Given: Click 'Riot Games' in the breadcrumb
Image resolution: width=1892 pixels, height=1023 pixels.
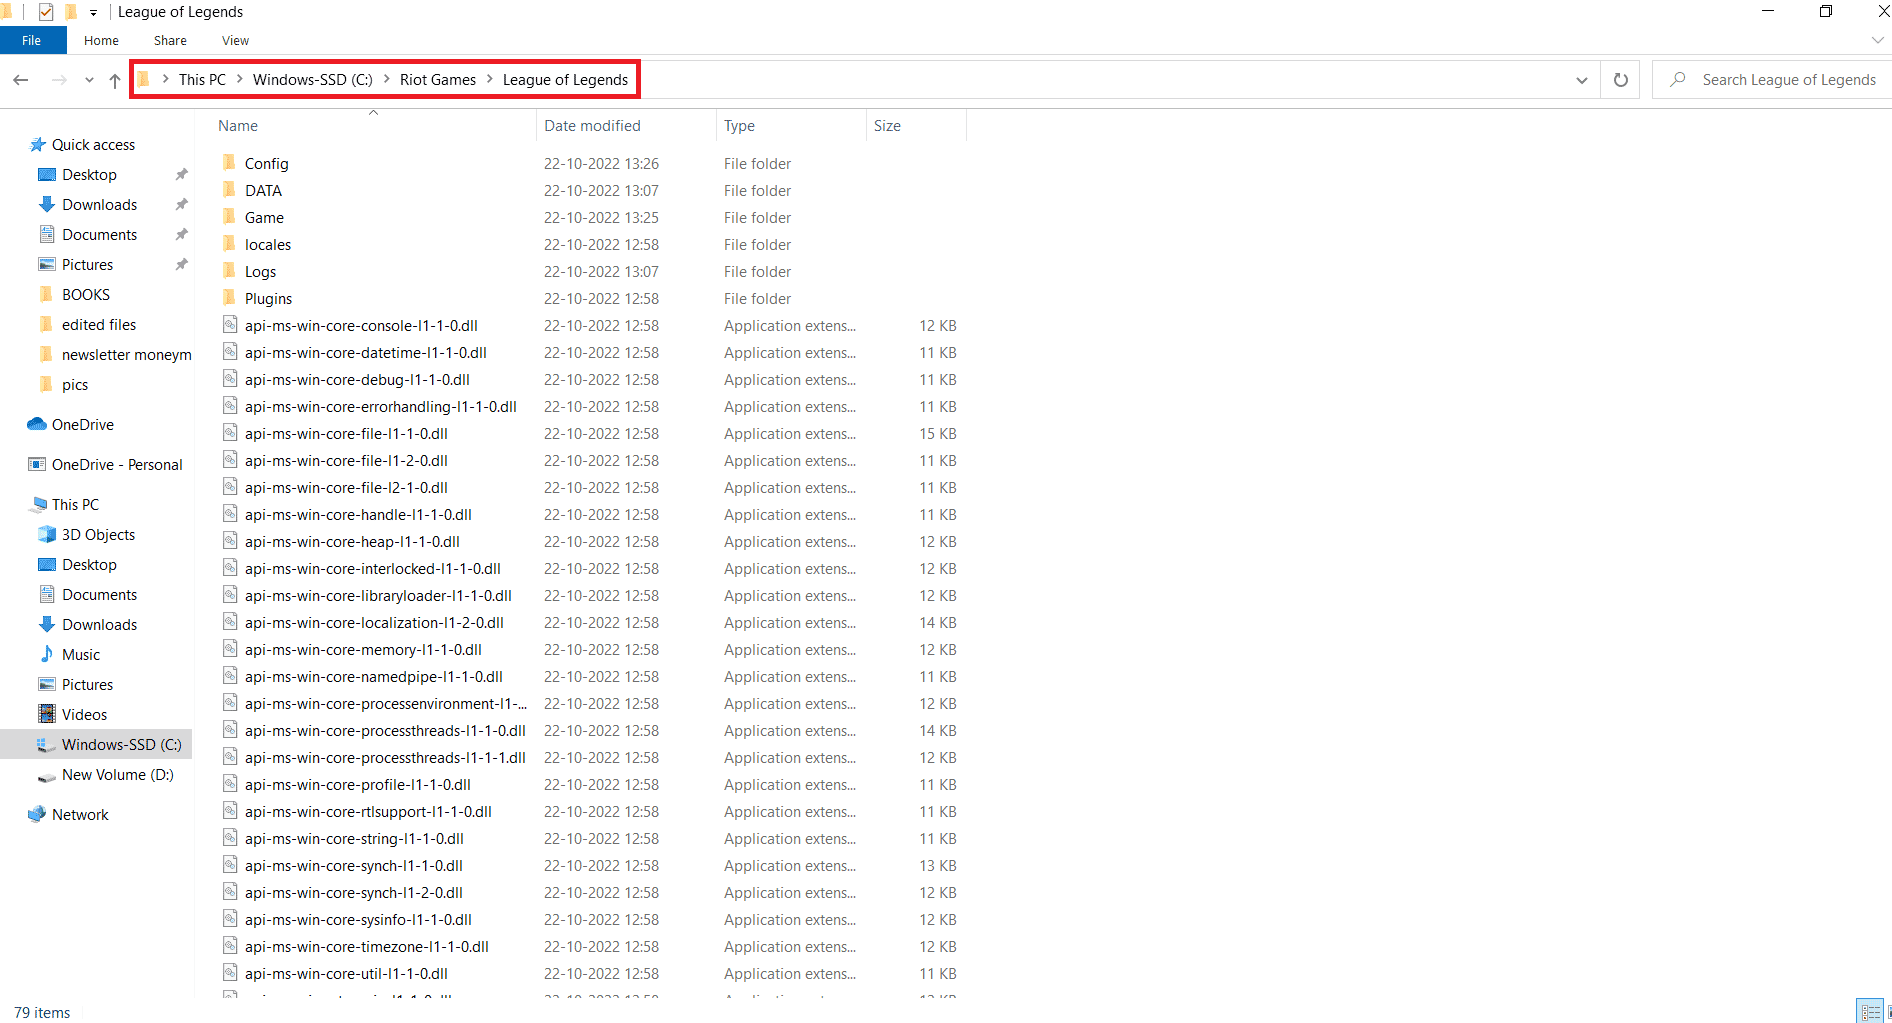Looking at the screenshot, I should (x=438, y=80).
